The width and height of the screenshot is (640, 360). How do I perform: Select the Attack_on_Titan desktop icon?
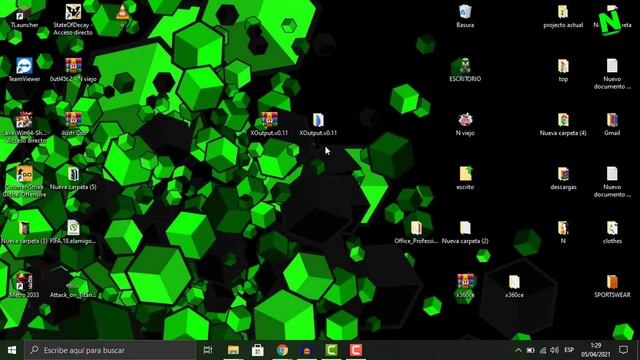pyautogui.click(x=73, y=286)
